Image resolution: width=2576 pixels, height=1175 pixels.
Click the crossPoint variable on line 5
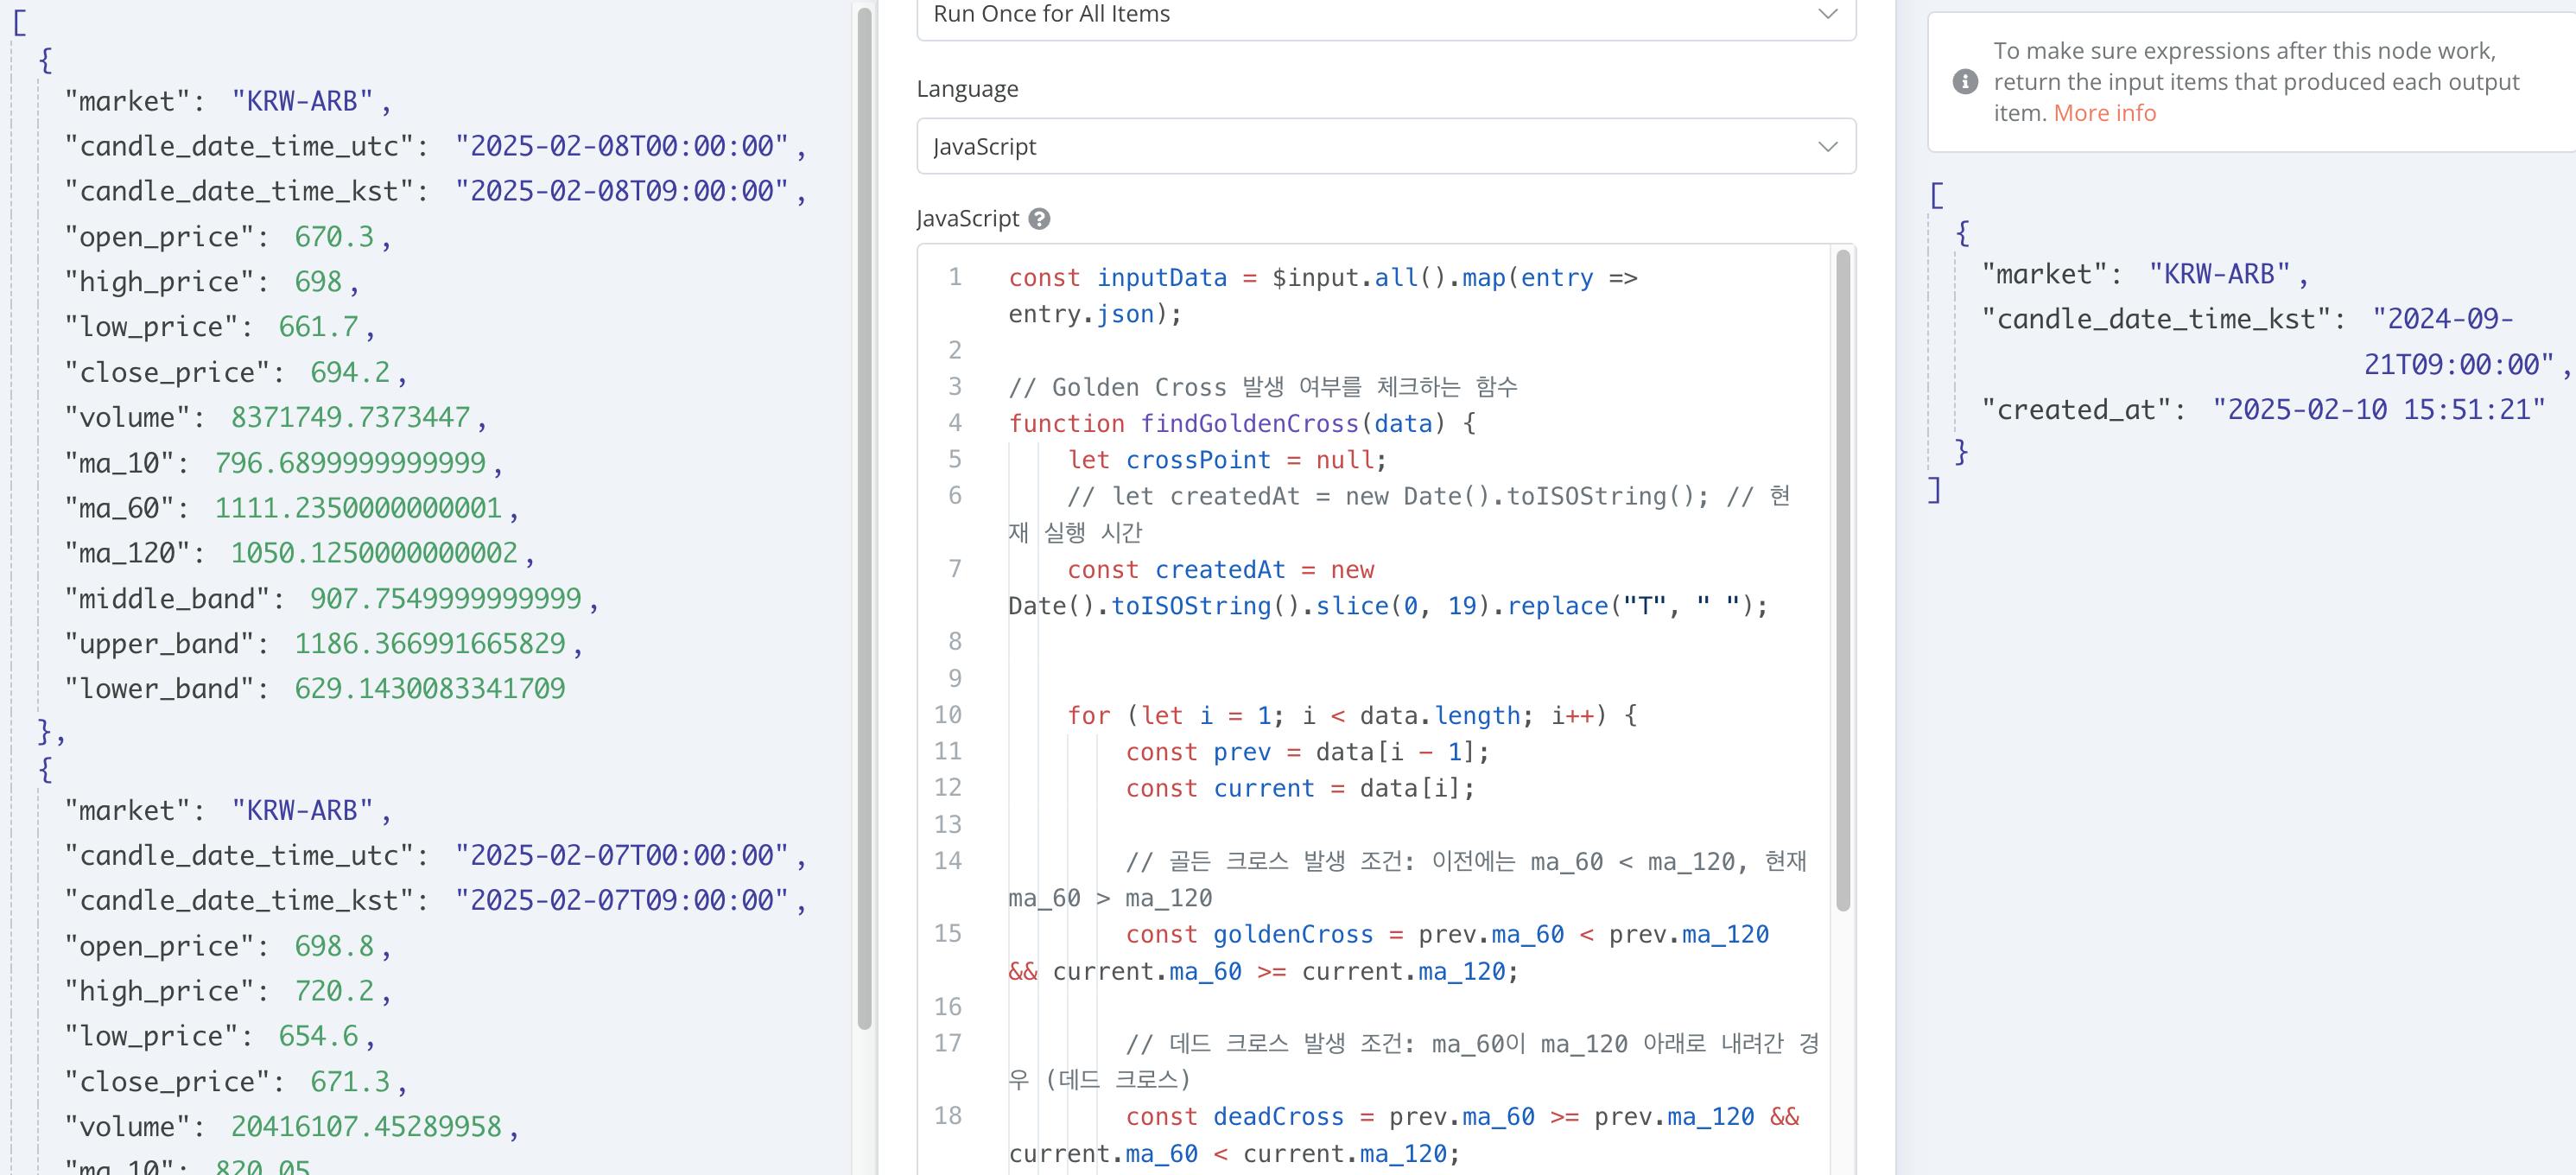point(1197,460)
